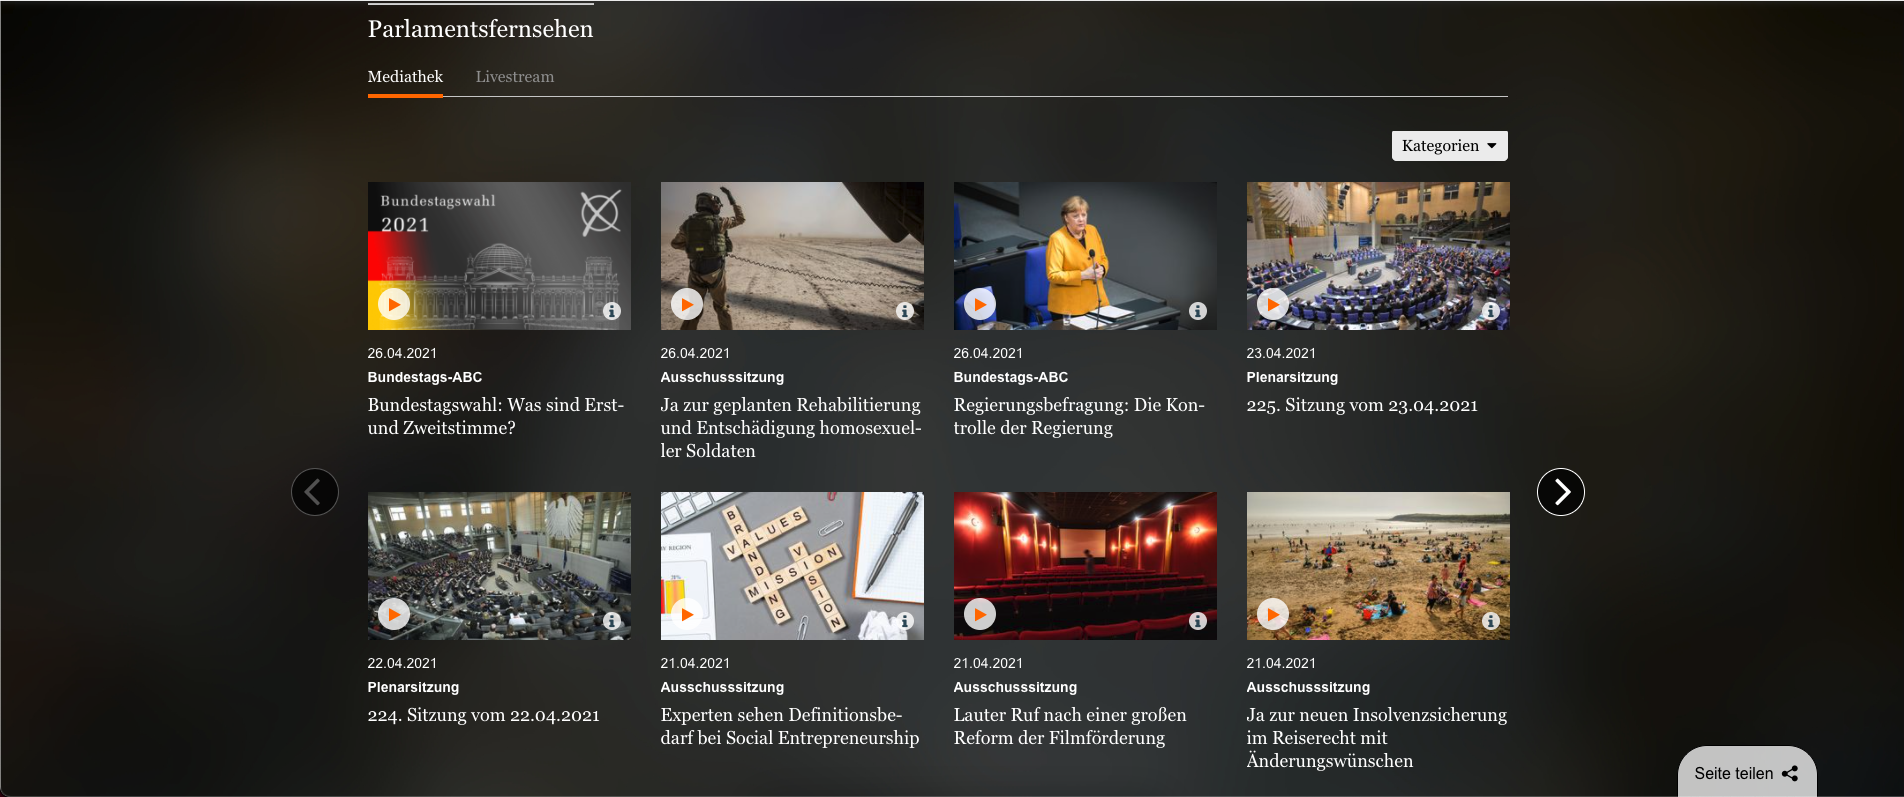Viewport: 1904px width, 797px height.
Task: Open Bundestagswahl: Was sind Erst- und Zweitstimme link
Action: 496,416
